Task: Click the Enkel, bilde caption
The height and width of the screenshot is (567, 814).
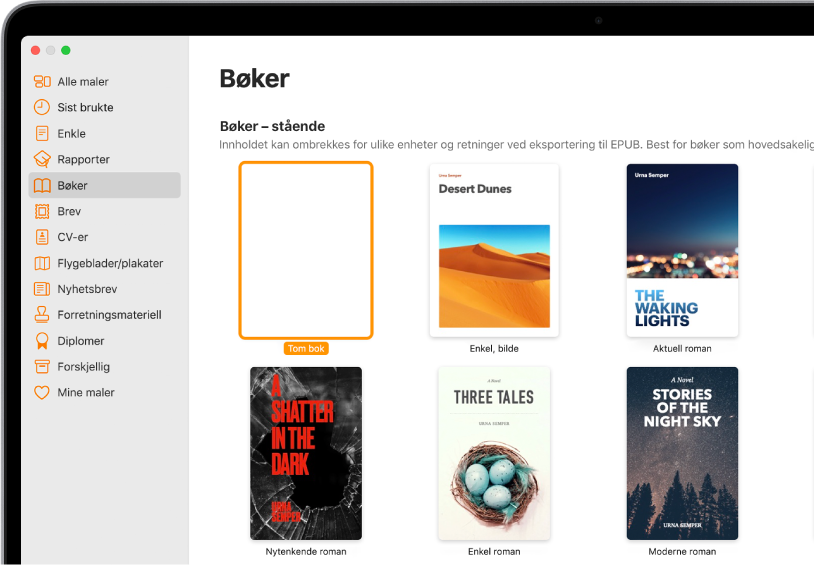Action: coord(494,348)
